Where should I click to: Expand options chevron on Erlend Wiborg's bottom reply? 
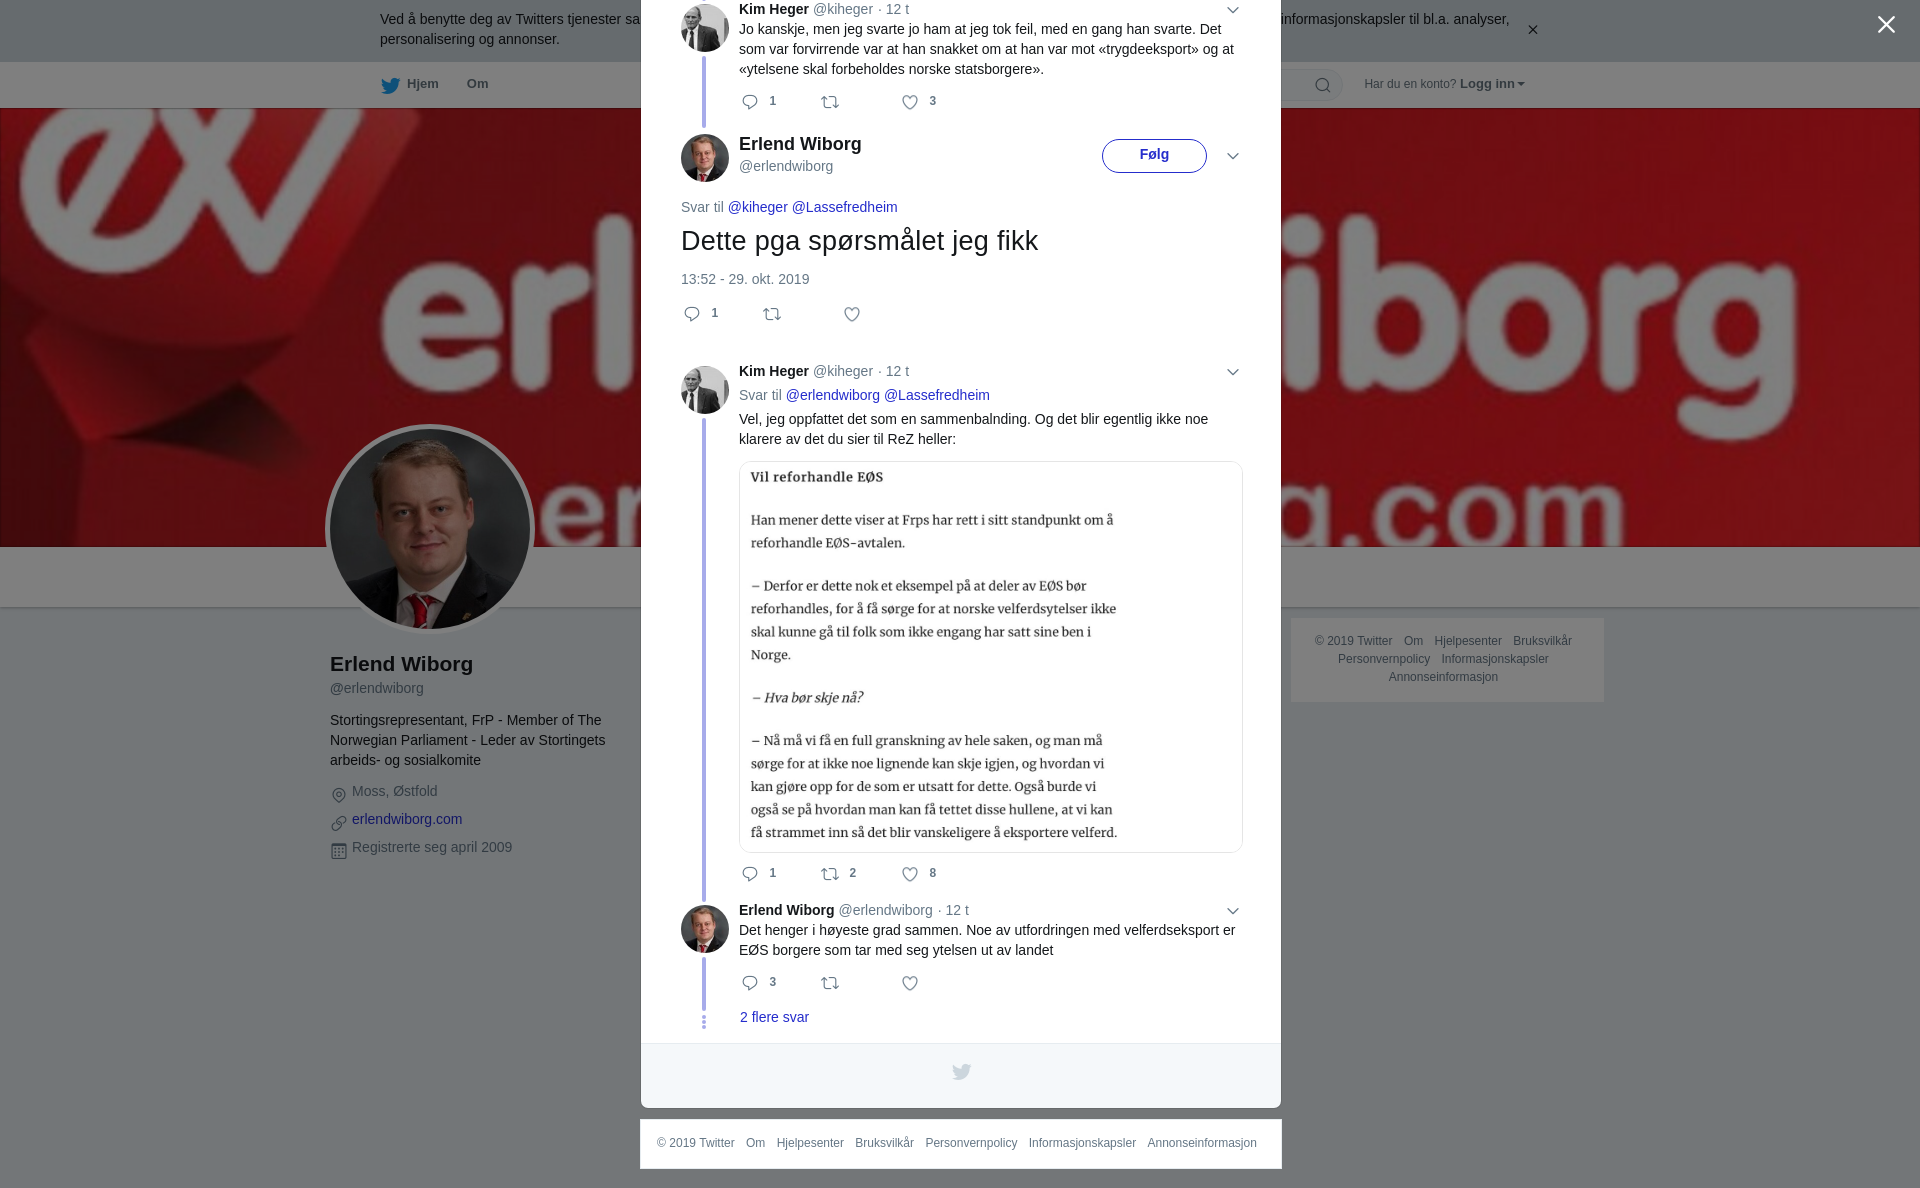click(x=1233, y=911)
